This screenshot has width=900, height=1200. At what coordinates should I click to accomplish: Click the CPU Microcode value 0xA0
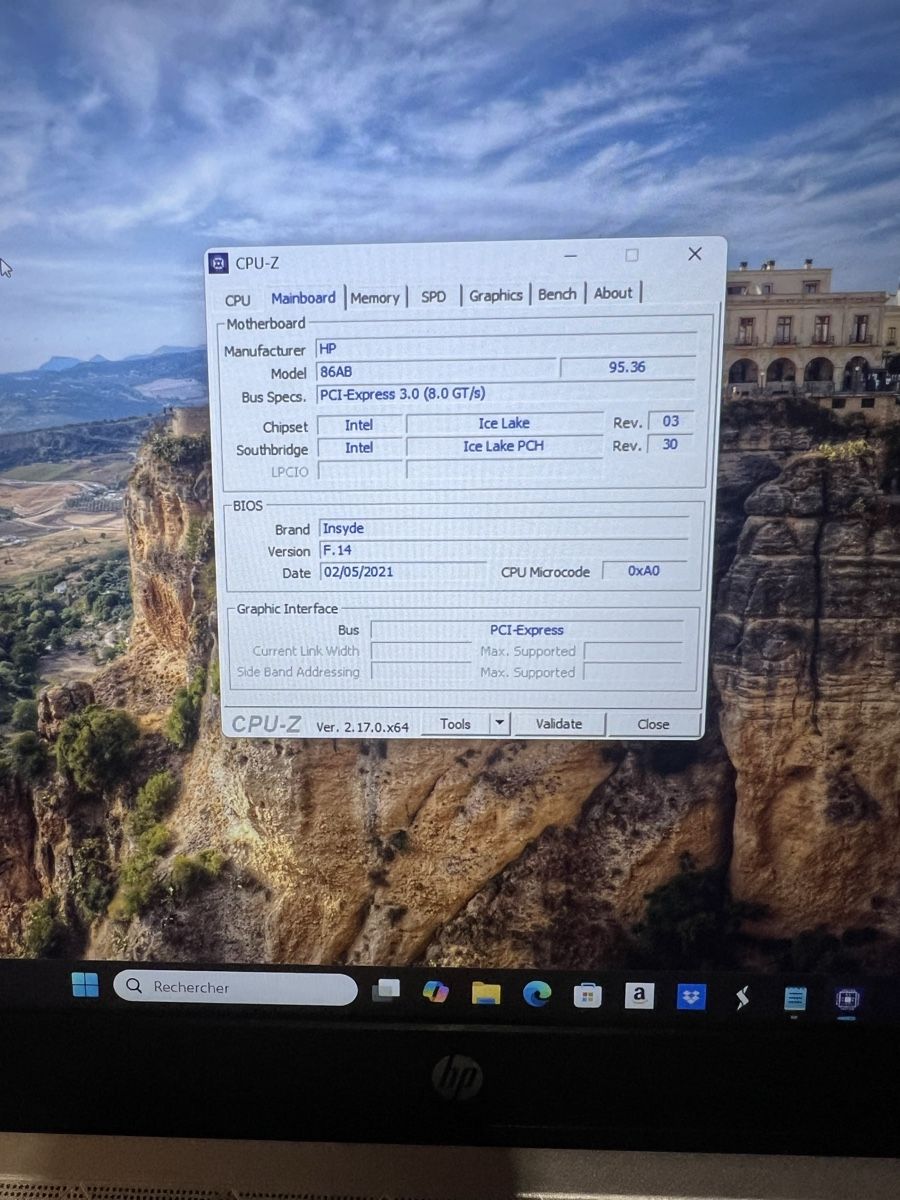644,571
